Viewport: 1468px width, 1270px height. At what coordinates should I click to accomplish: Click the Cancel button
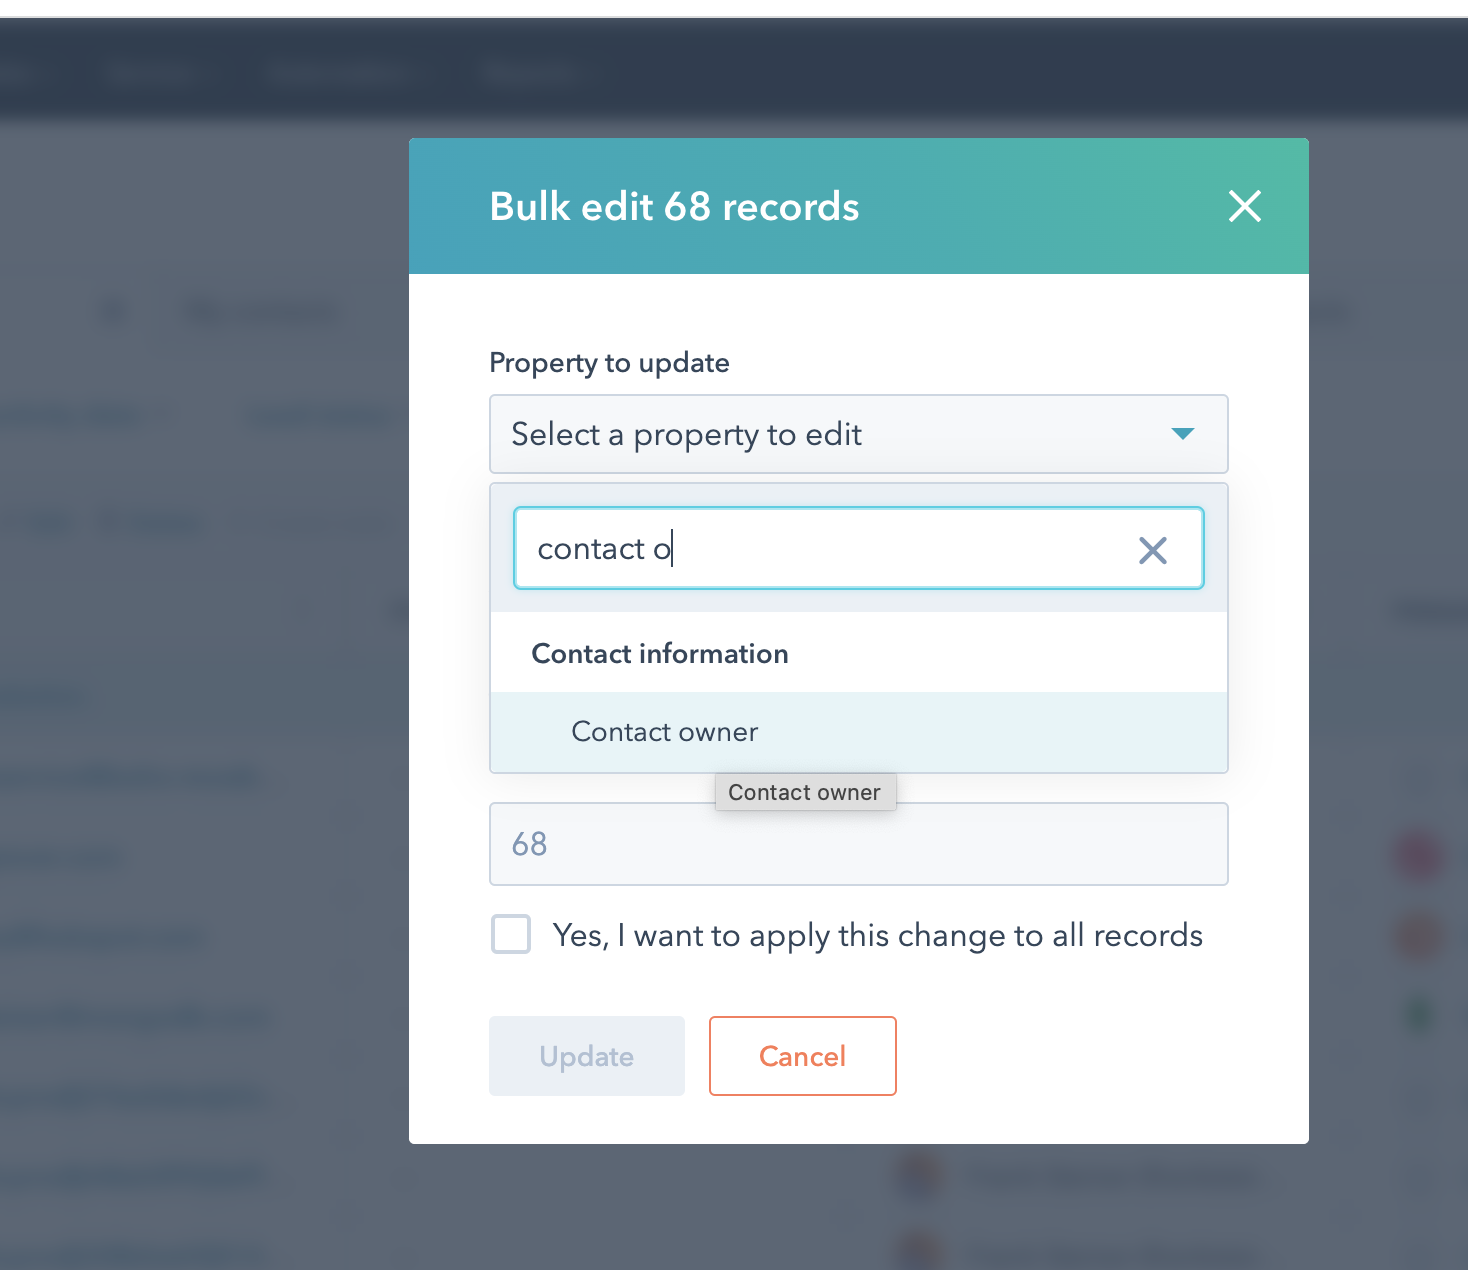coord(802,1055)
